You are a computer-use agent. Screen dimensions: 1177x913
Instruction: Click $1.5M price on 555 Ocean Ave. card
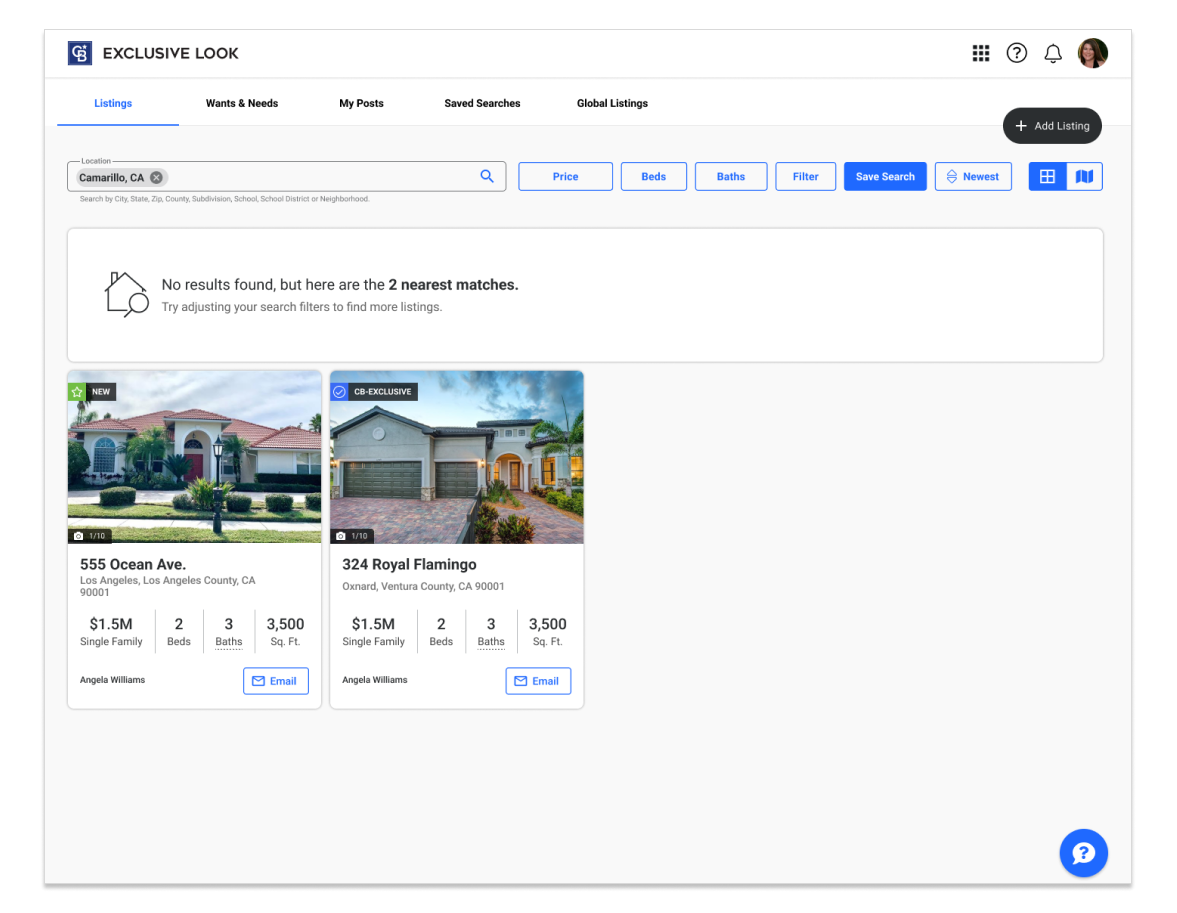(111, 624)
